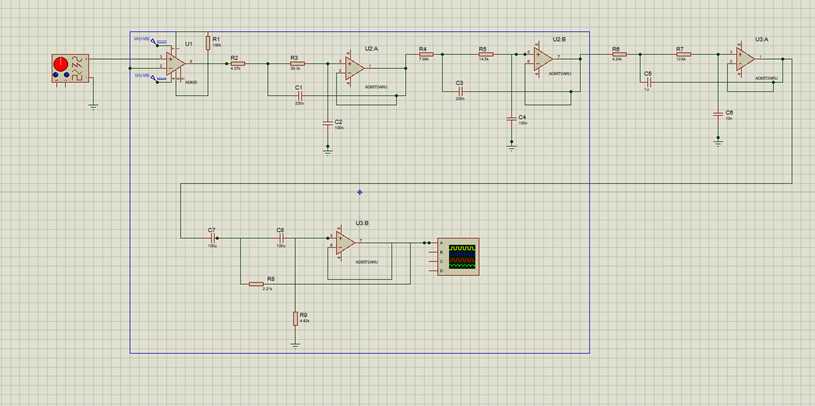The image size is (815, 406).
Task: Select capacitor C1 in U2:A feedback
Action: [x=299, y=96]
